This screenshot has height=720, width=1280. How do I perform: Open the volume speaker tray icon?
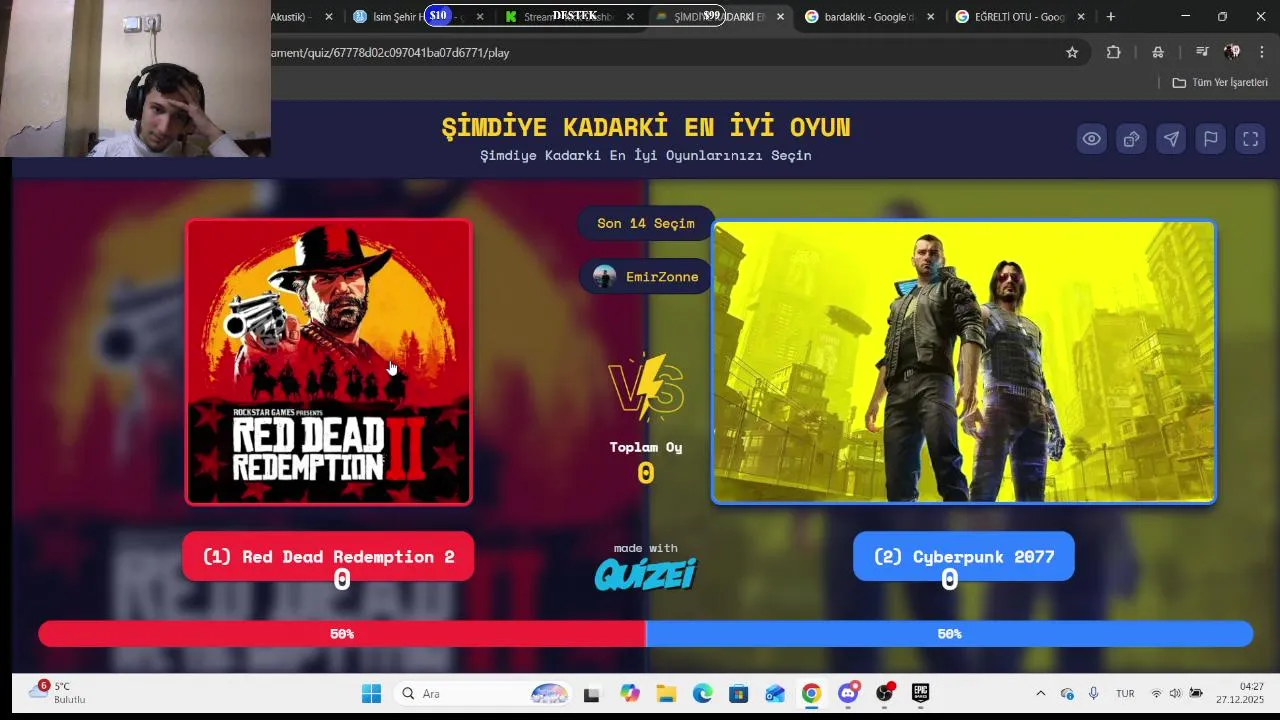coord(1175,693)
